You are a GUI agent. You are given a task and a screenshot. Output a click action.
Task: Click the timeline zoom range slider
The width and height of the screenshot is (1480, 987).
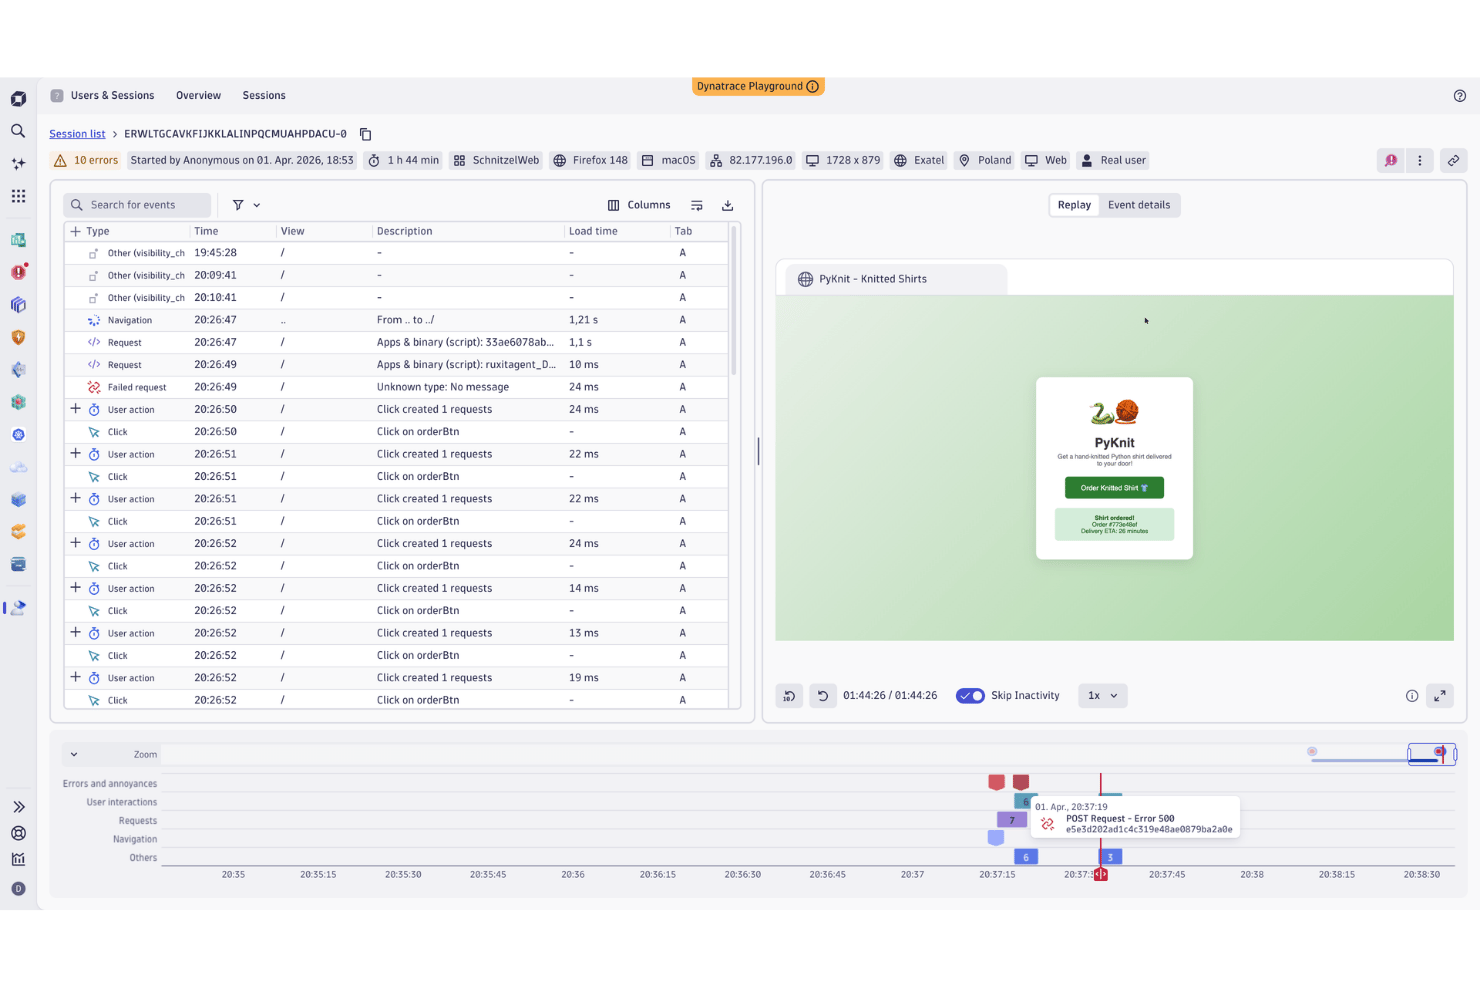point(1432,754)
